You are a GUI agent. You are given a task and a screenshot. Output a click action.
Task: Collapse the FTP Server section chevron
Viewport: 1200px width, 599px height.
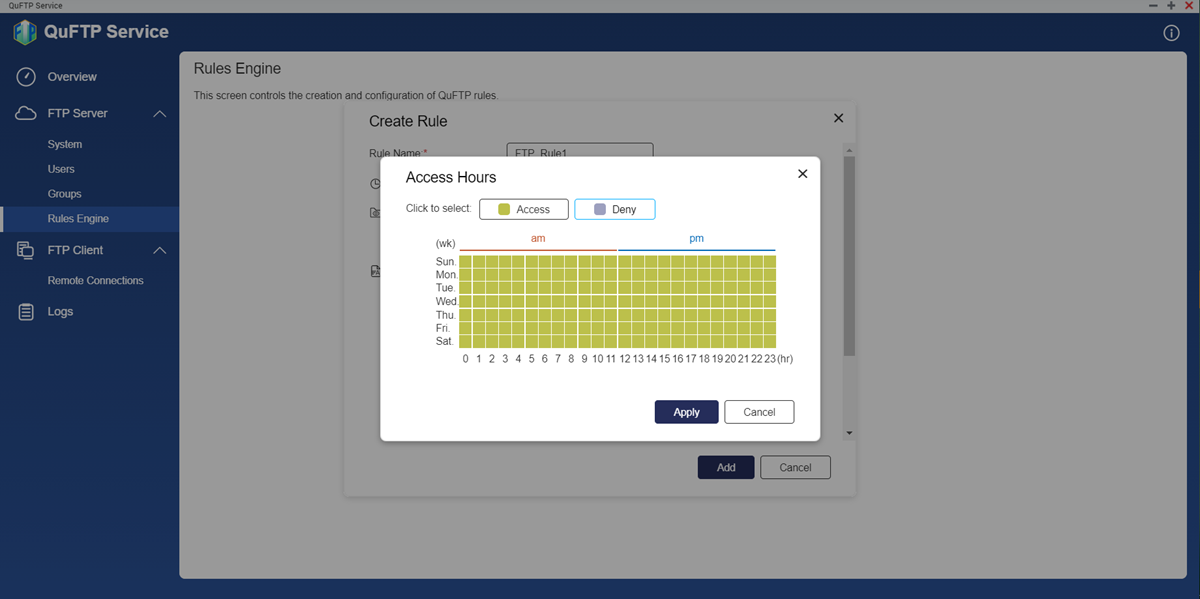click(x=159, y=114)
